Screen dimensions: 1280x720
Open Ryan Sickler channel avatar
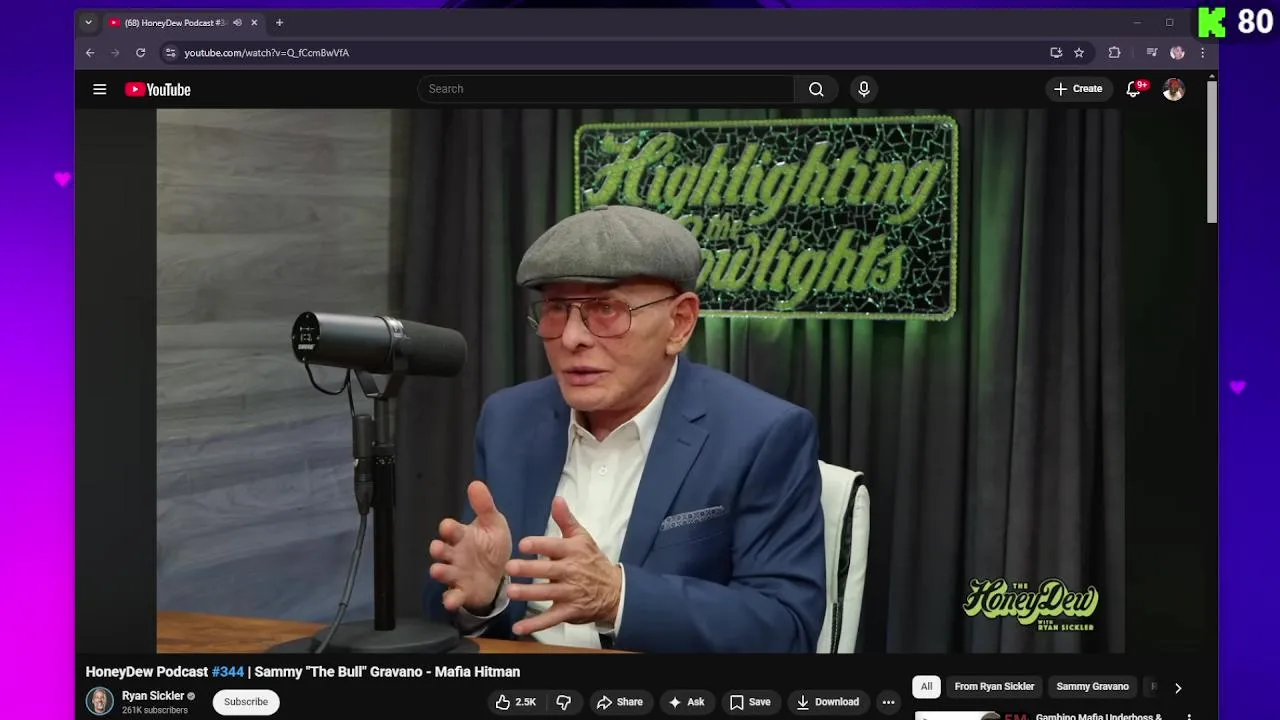point(99,701)
